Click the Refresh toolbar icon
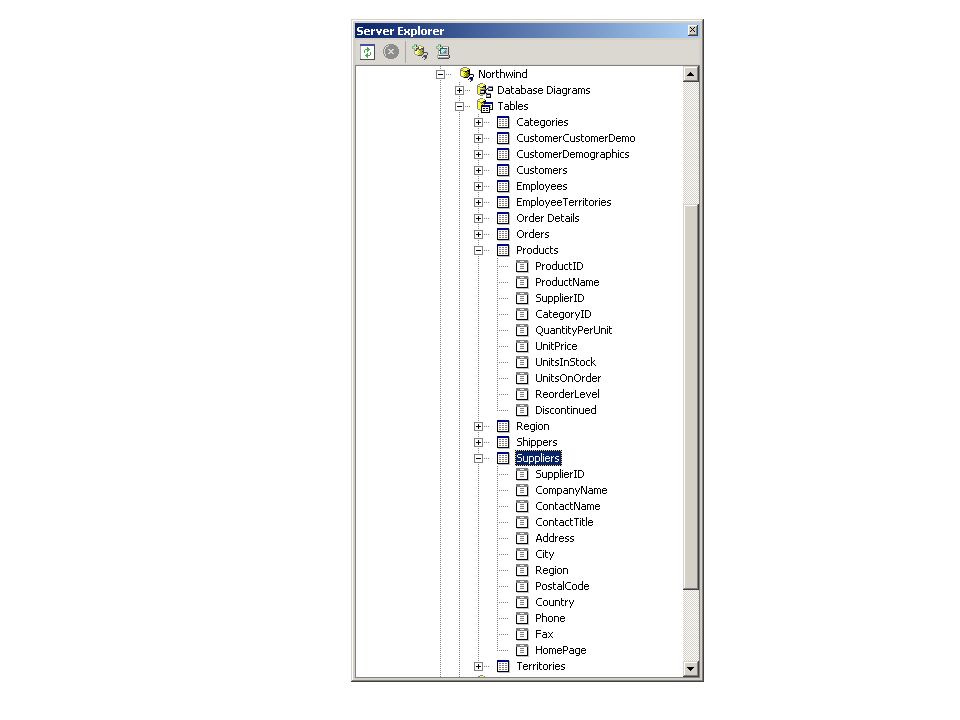The image size is (960, 720). 367,52
